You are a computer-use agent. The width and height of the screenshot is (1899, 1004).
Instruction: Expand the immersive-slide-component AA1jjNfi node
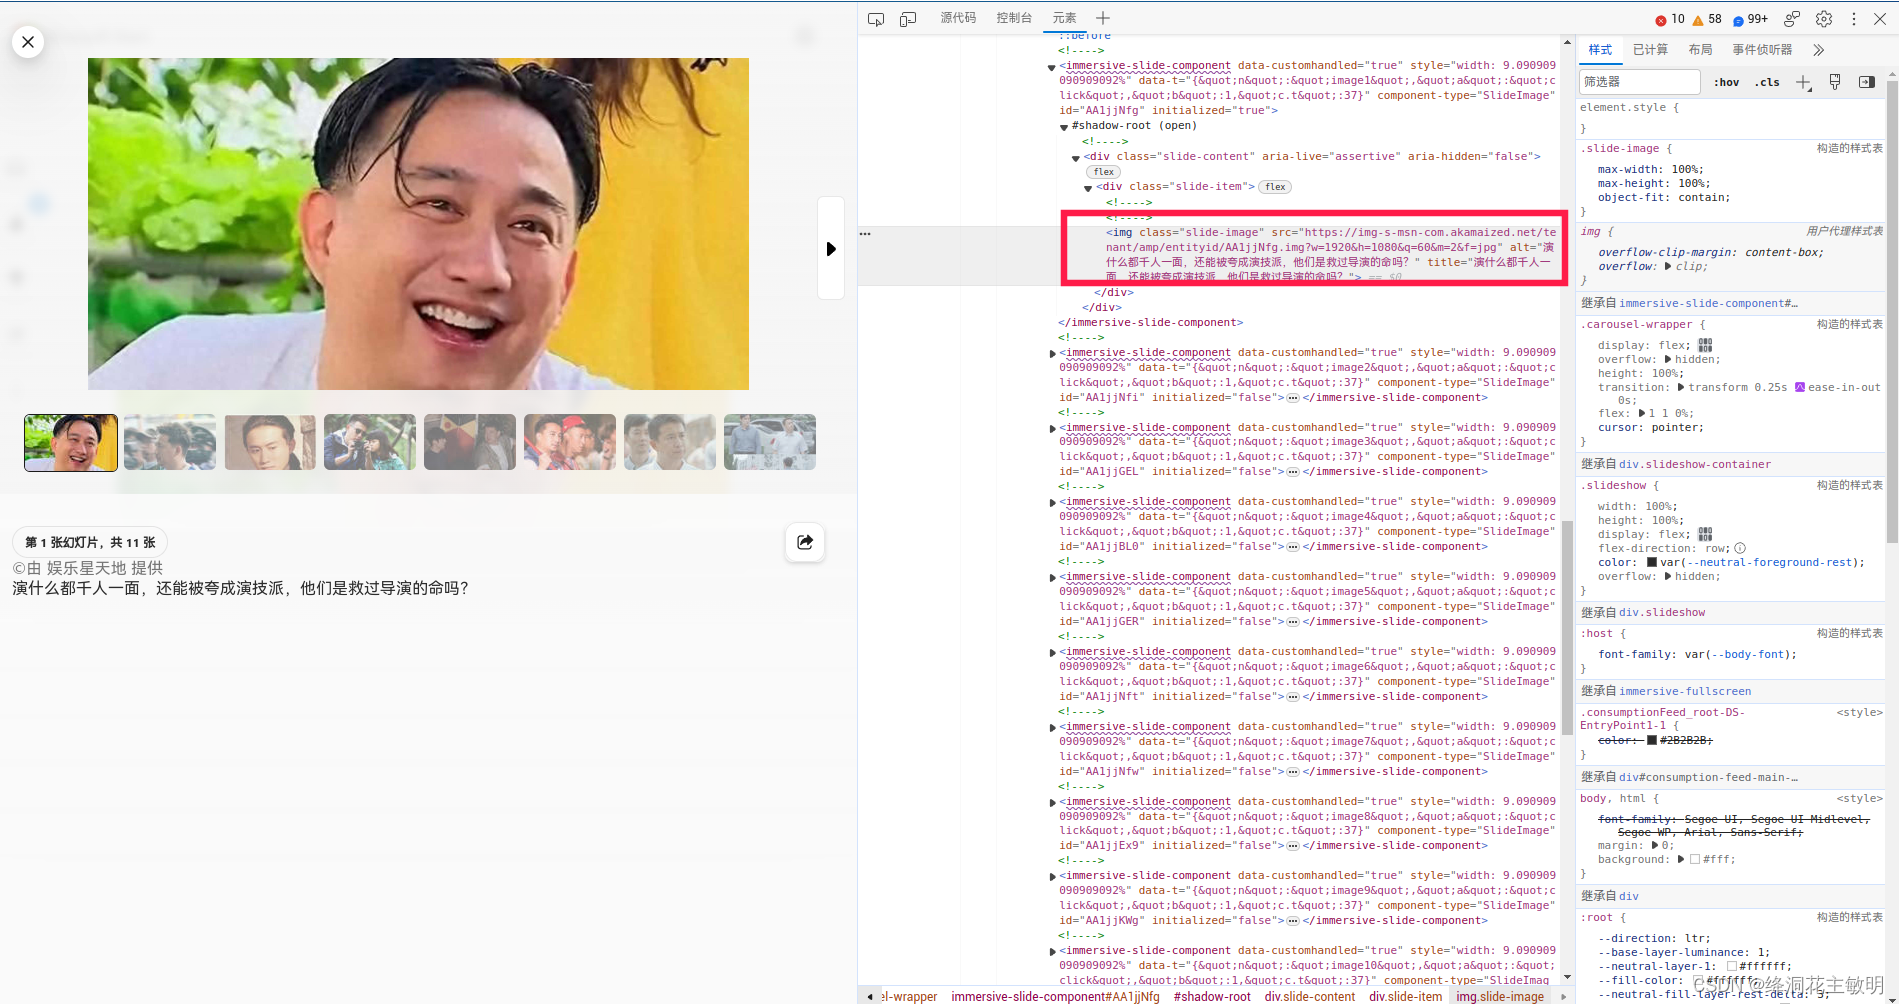(x=1052, y=353)
